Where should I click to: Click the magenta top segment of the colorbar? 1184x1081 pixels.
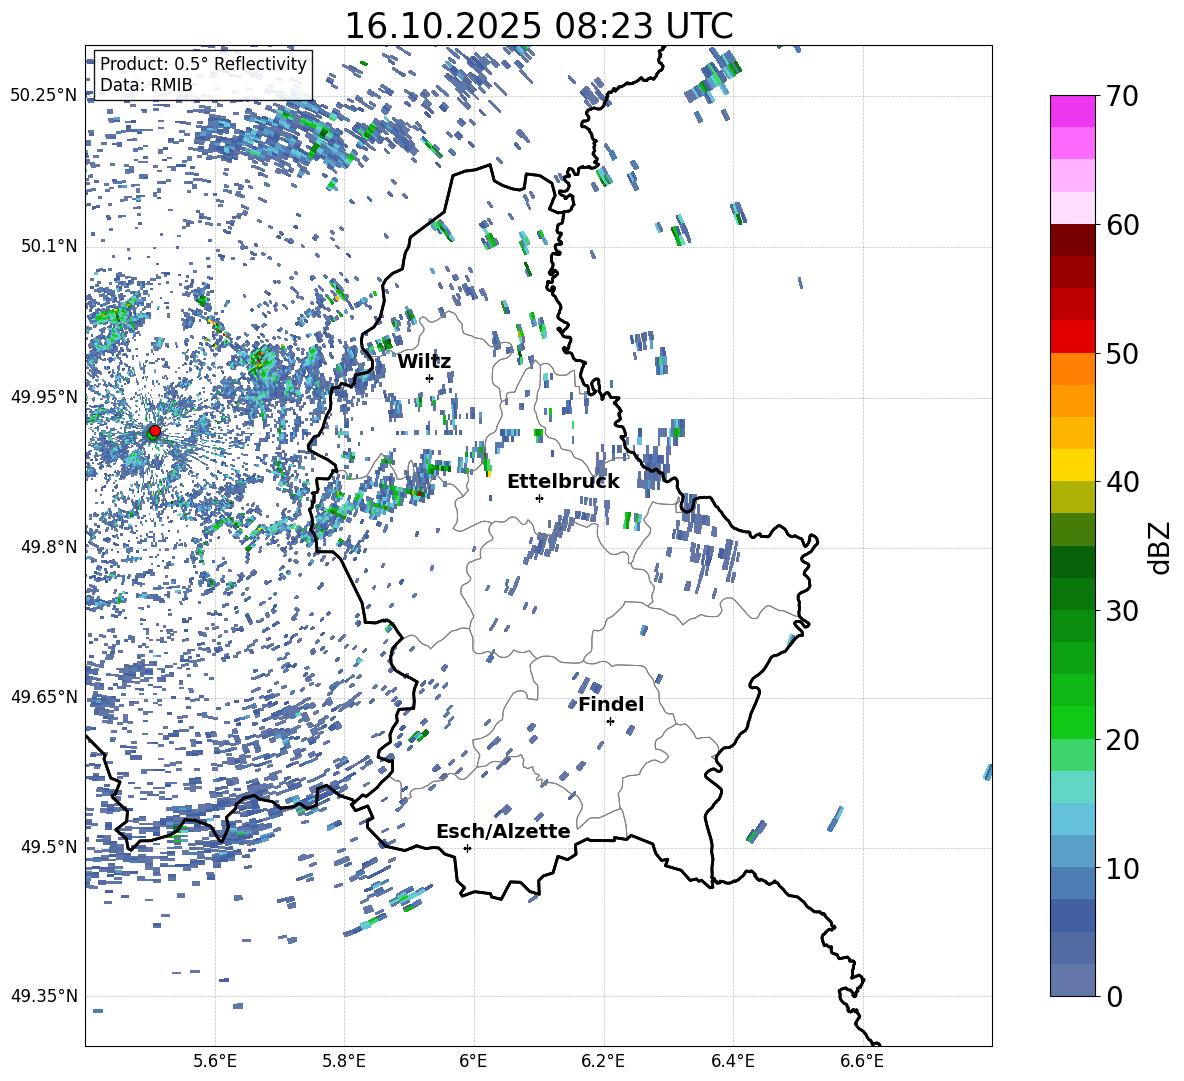(x=1072, y=111)
